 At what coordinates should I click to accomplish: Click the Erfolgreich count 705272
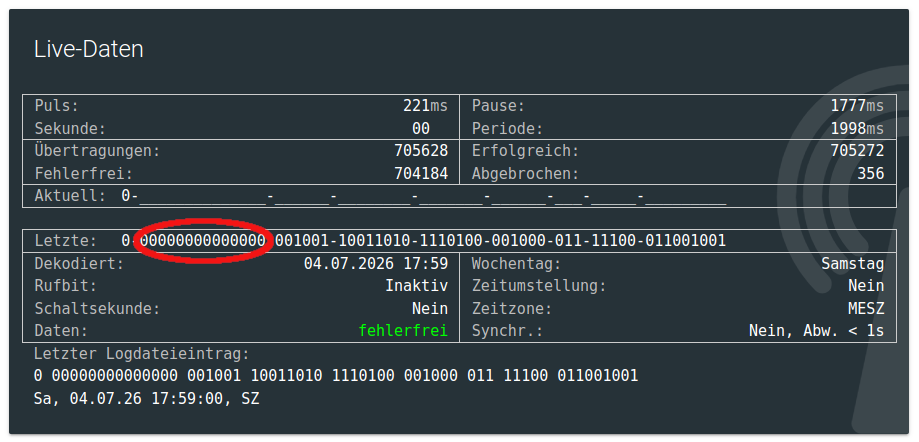coord(857,151)
